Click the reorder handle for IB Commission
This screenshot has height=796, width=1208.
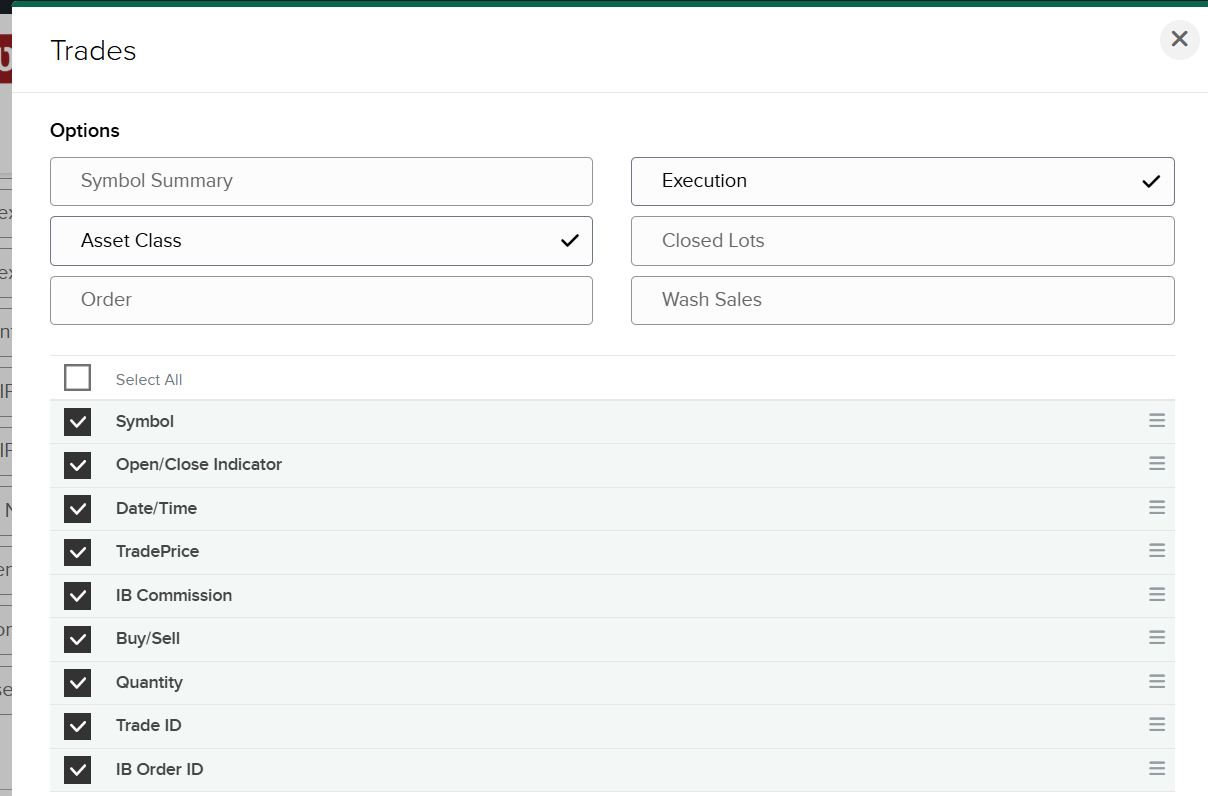(x=1157, y=595)
